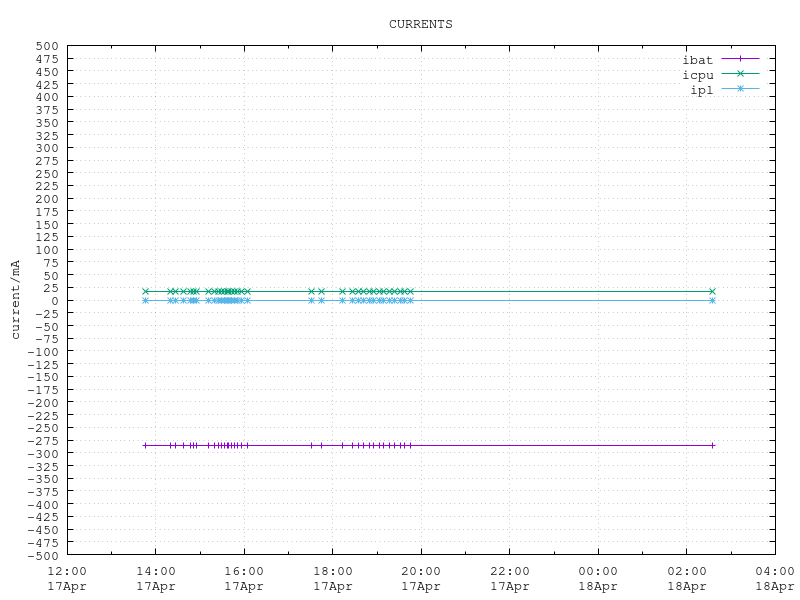
Task: Click the 400 y-axis tick label
Action: [x=47, y=97]
